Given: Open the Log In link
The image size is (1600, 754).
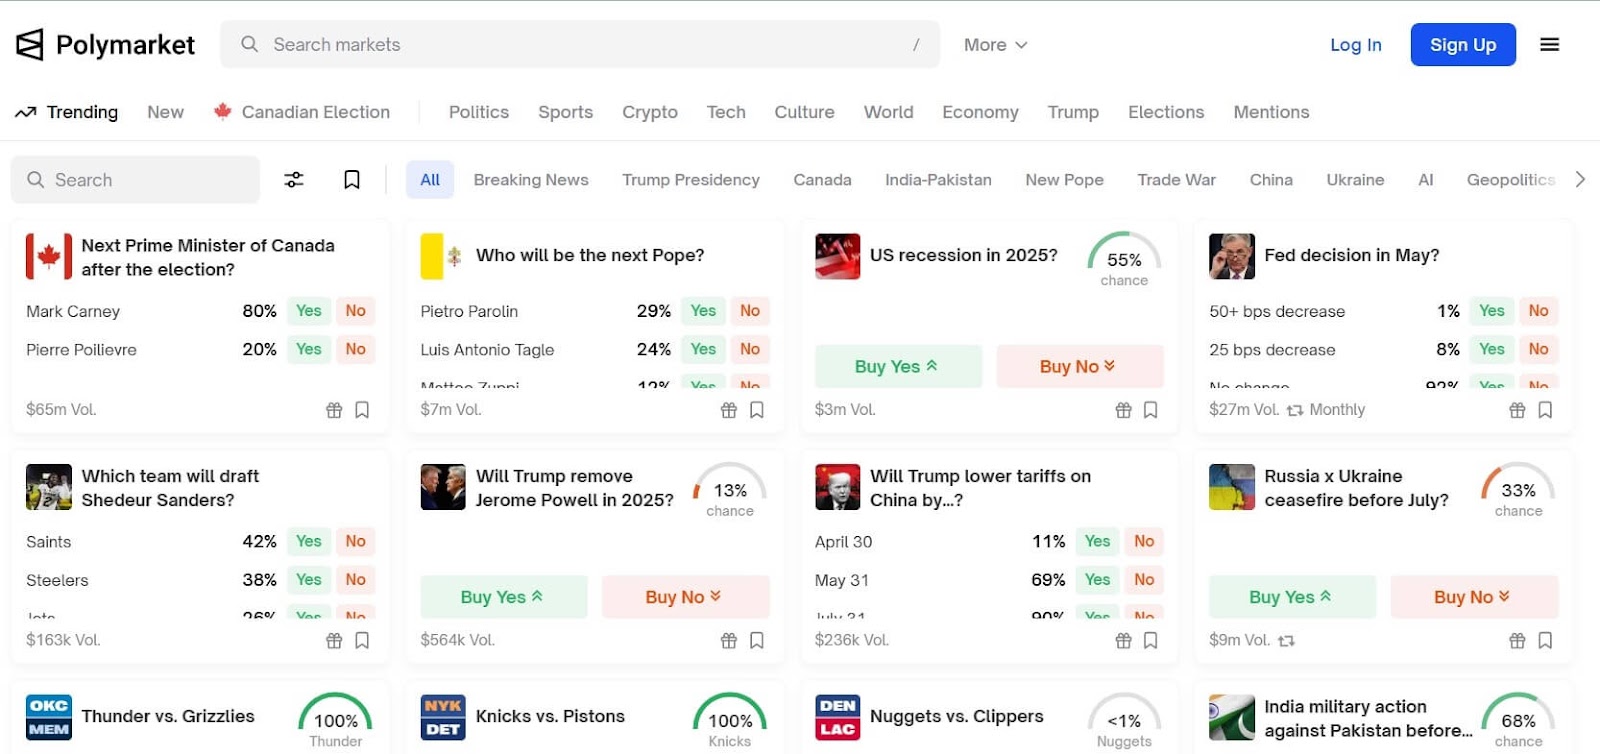Looking at the screenshot, I should pyautogui.click(x=1355, y=45).
